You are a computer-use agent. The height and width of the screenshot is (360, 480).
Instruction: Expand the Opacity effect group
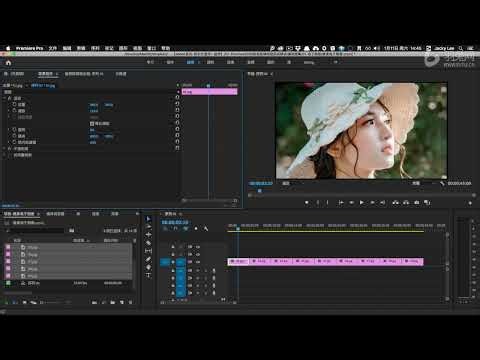point(4,149)
